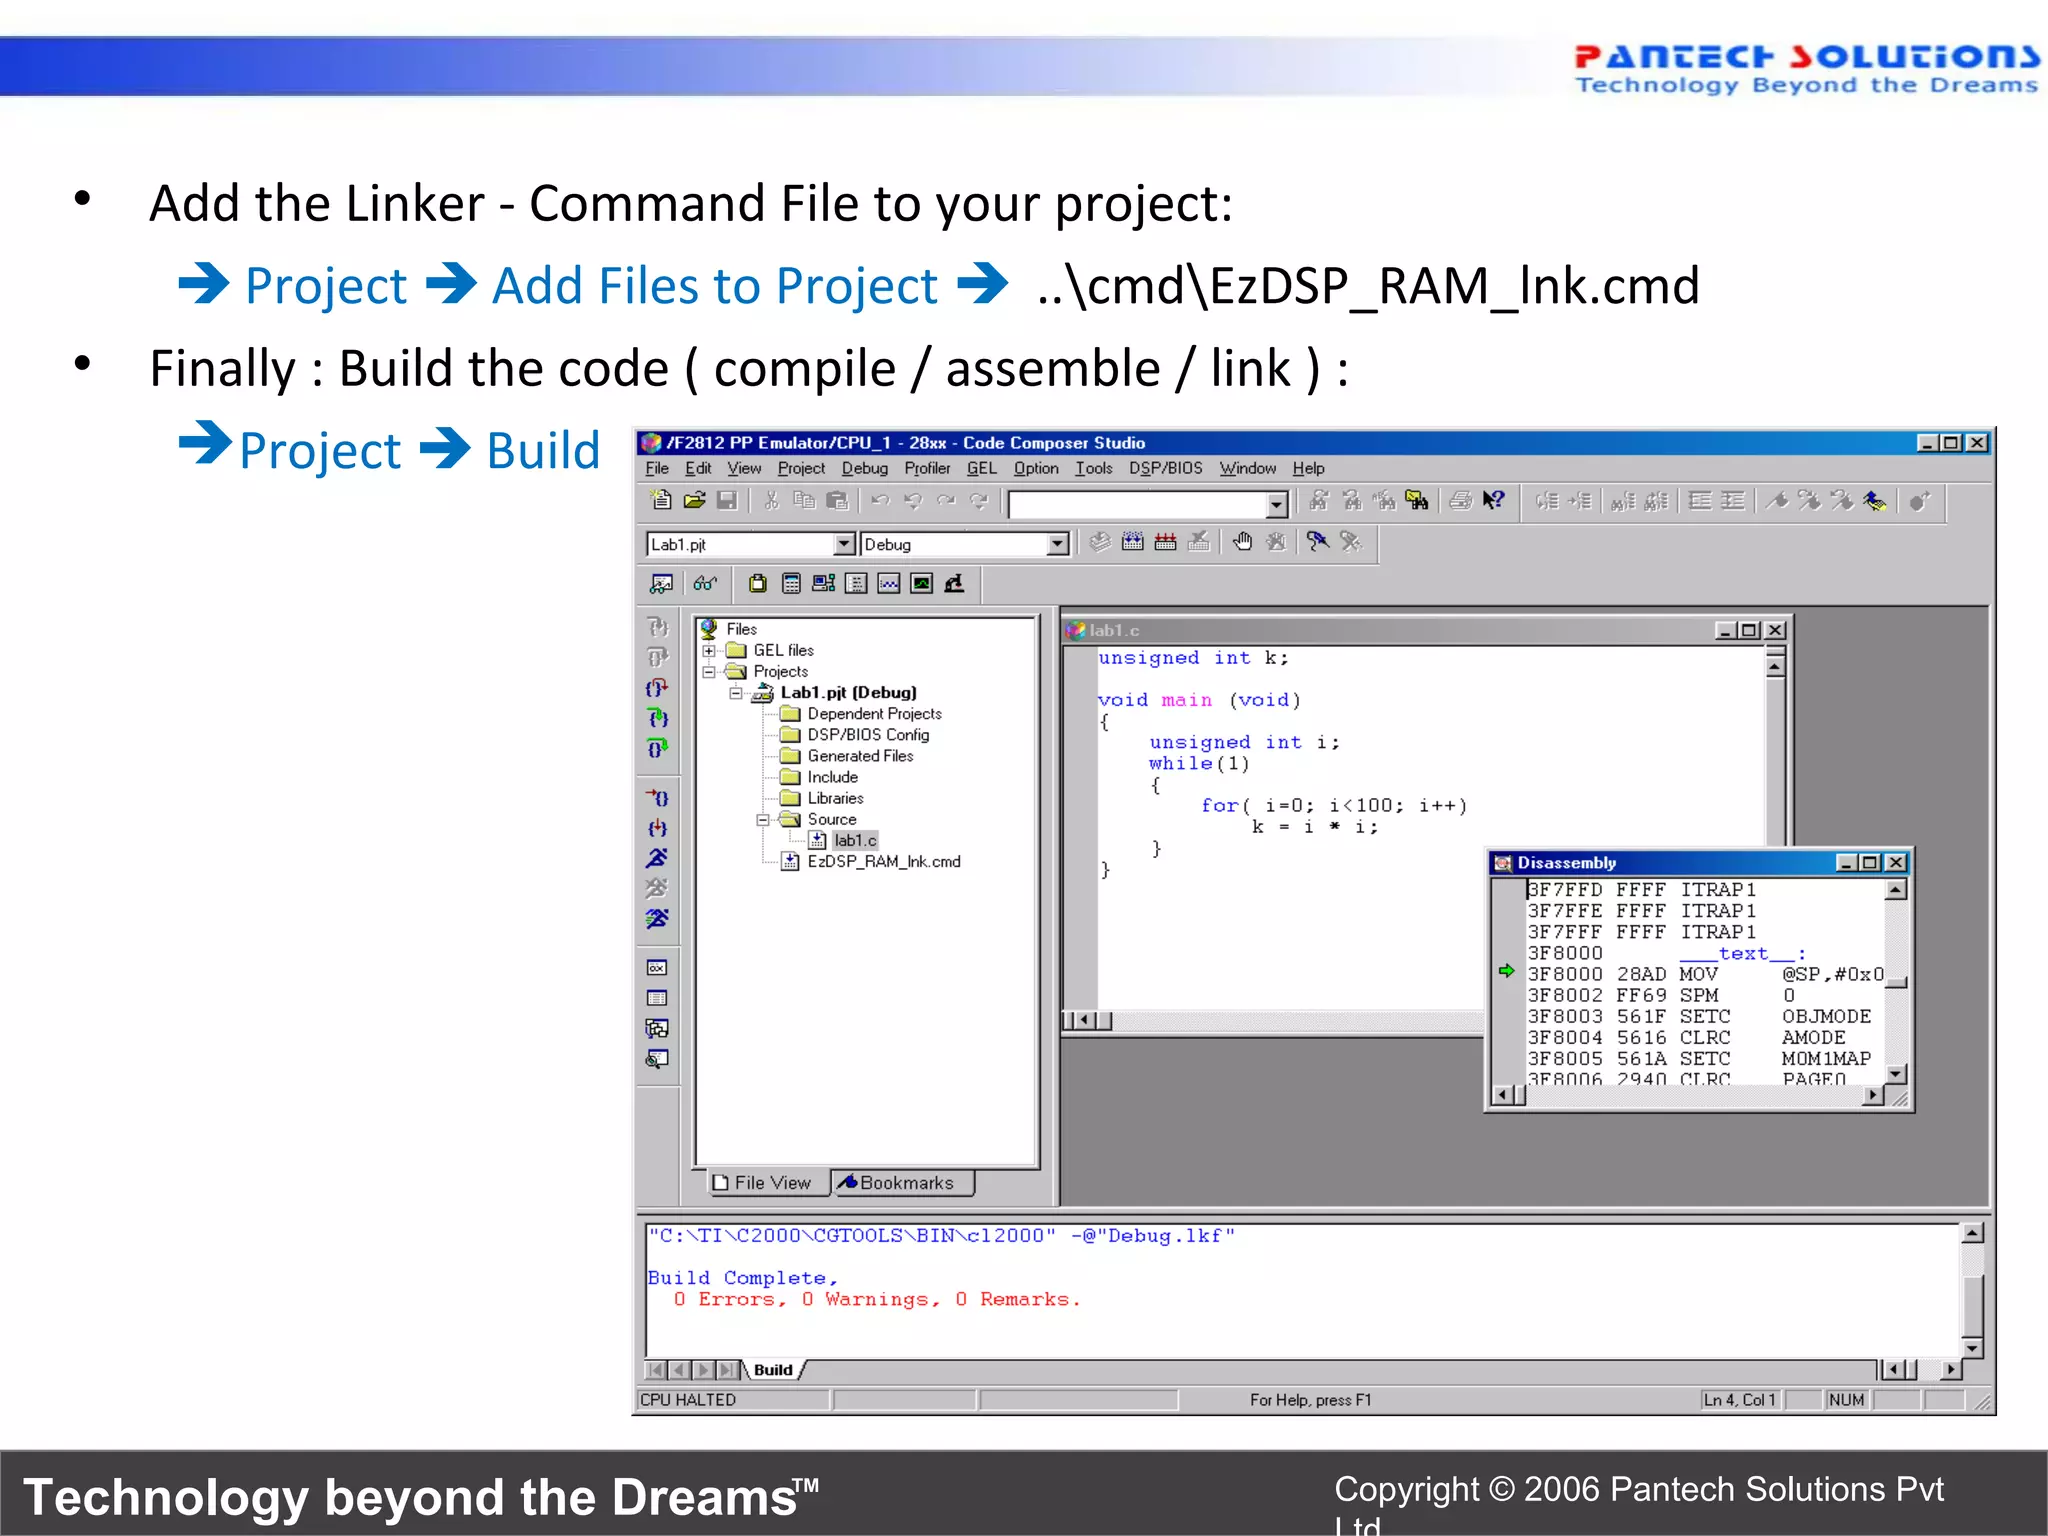Click the Incremental Build icon

tap(1133, 542)
